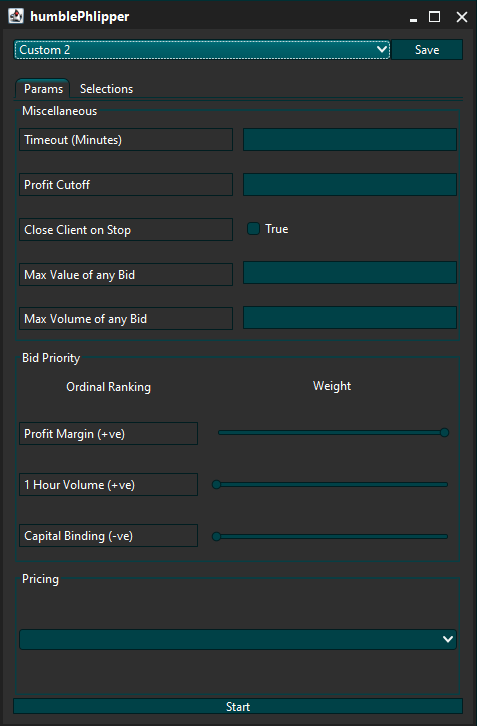Open the Custom 2 profile dropdown

202,50
